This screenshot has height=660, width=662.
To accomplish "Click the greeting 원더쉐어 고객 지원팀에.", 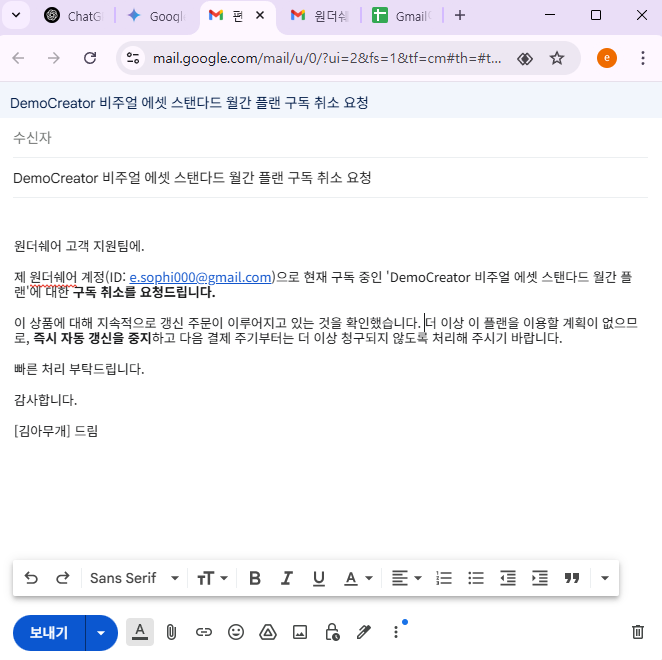I will click(x=79, y=246).
